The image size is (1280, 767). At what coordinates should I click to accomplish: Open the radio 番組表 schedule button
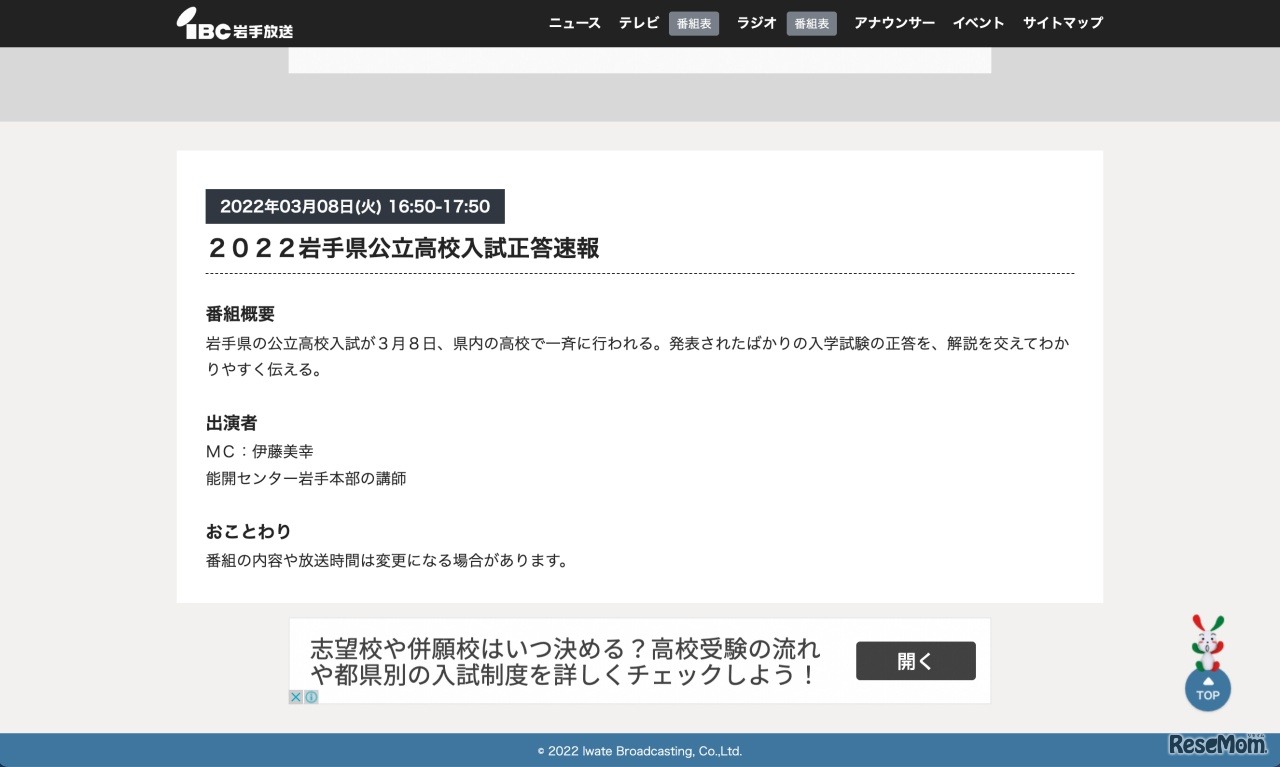811,23
